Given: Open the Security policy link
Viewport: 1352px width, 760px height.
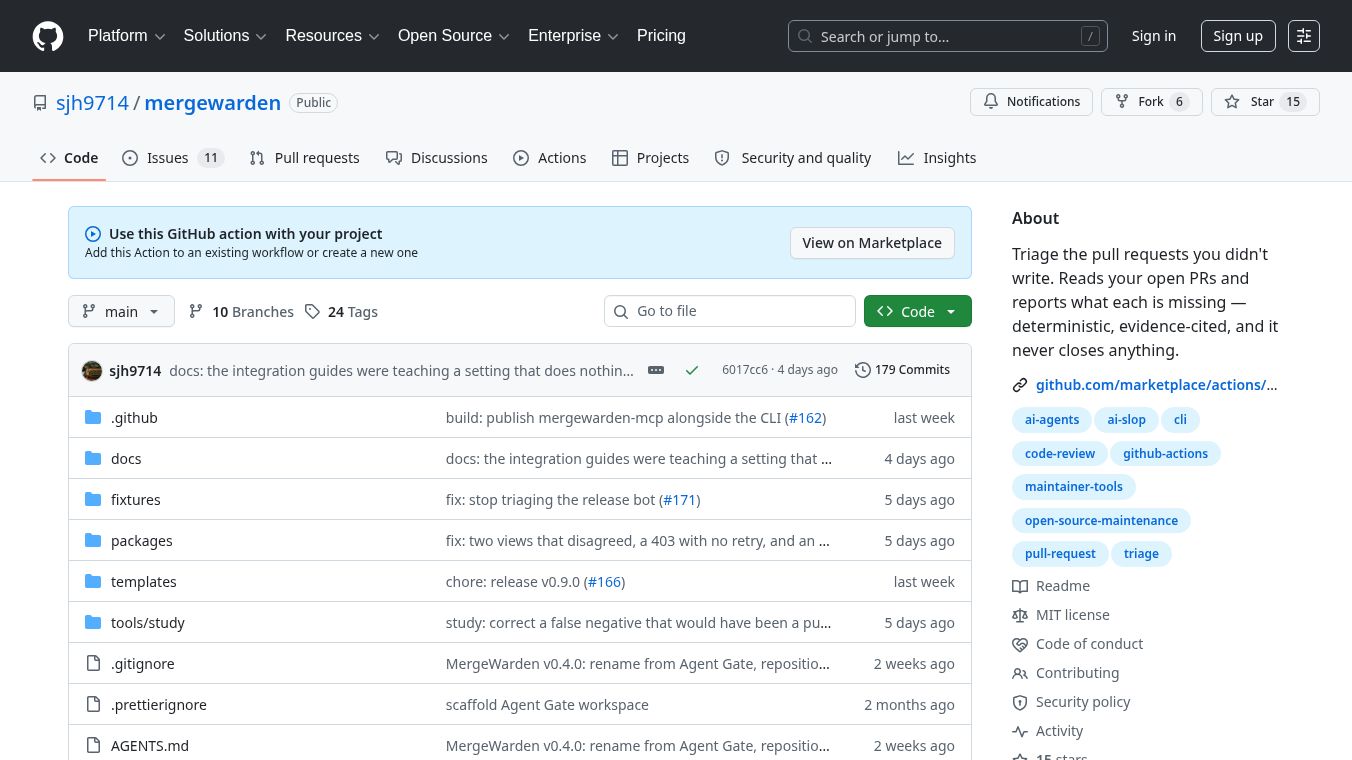Looking at the screenshot, I should (x=1071, y=702).
